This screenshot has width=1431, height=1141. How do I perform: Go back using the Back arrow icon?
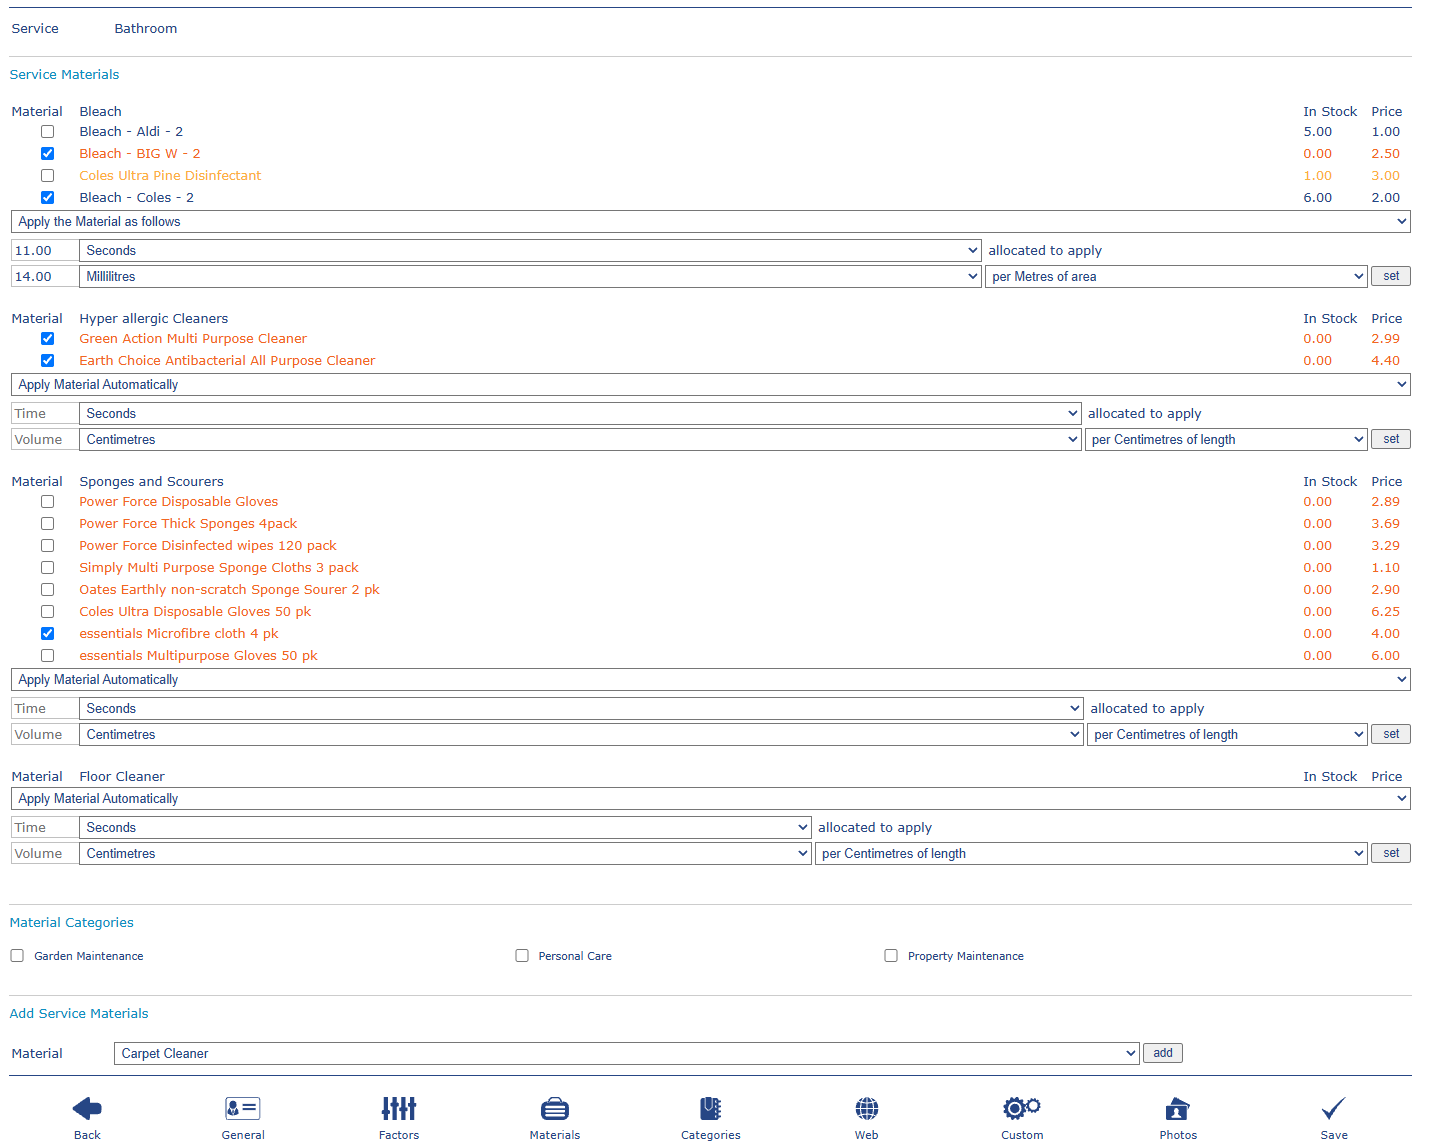[87, 1108]
